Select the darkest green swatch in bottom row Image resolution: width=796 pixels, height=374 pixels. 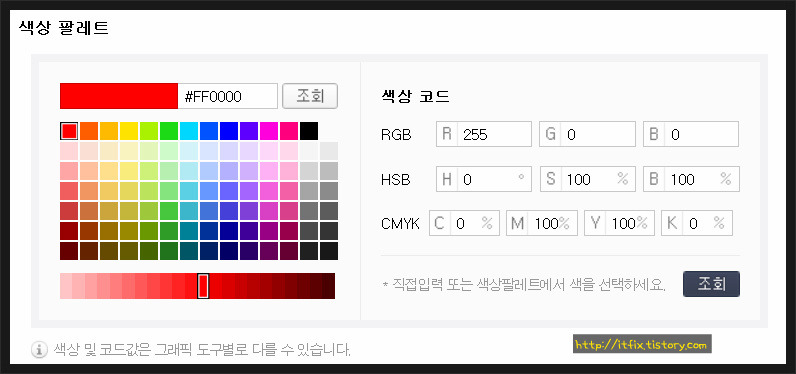click(169, 251)
